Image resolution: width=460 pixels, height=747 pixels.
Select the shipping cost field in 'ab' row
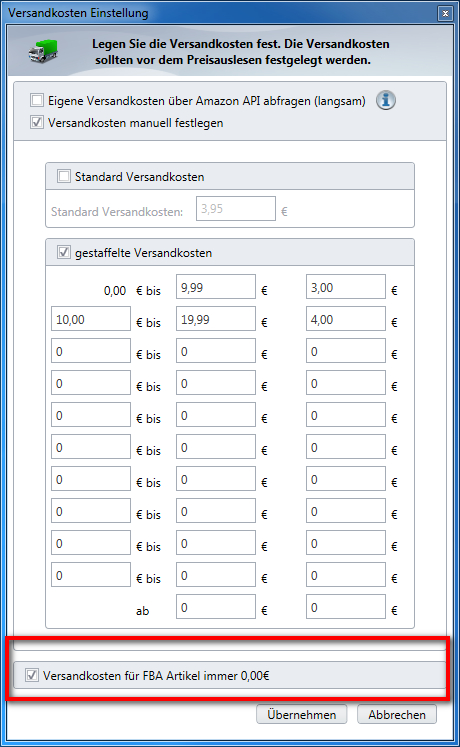[346, 606]
